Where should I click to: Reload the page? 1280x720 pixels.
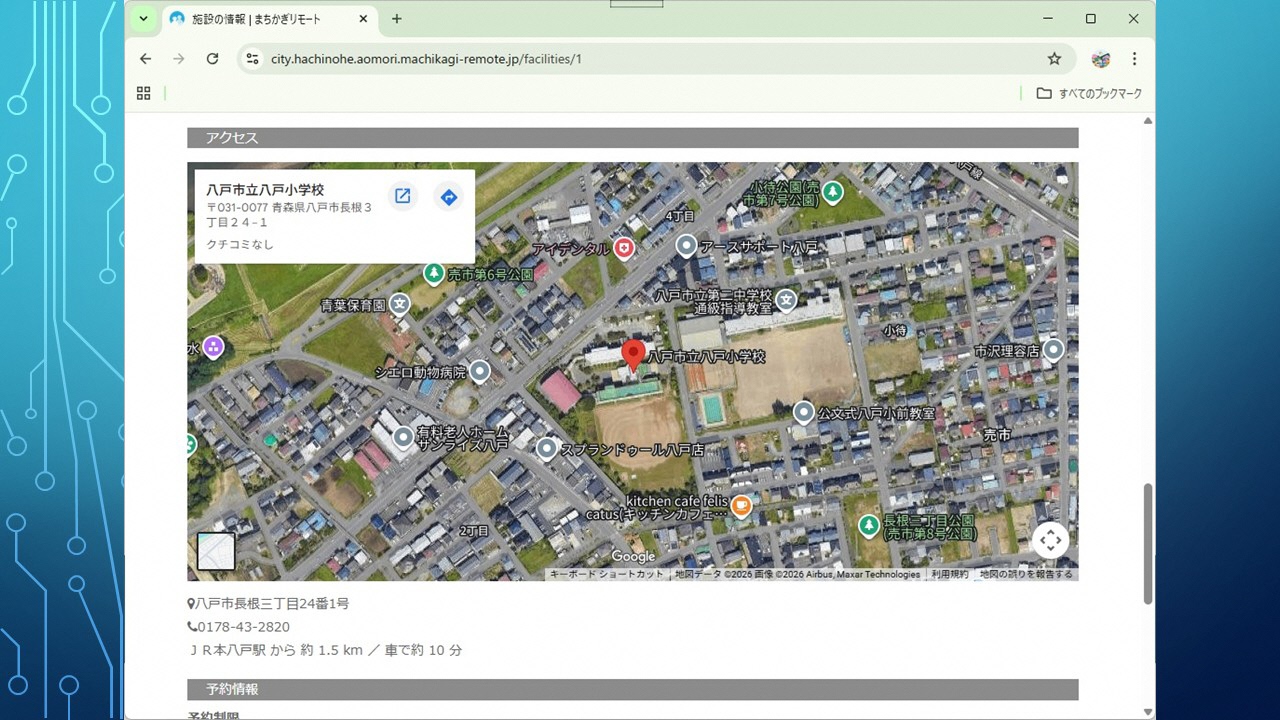pos(212,59)
